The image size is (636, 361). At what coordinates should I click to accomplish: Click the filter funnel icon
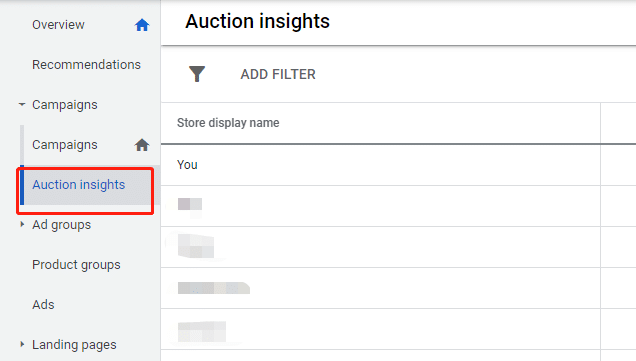197,74
